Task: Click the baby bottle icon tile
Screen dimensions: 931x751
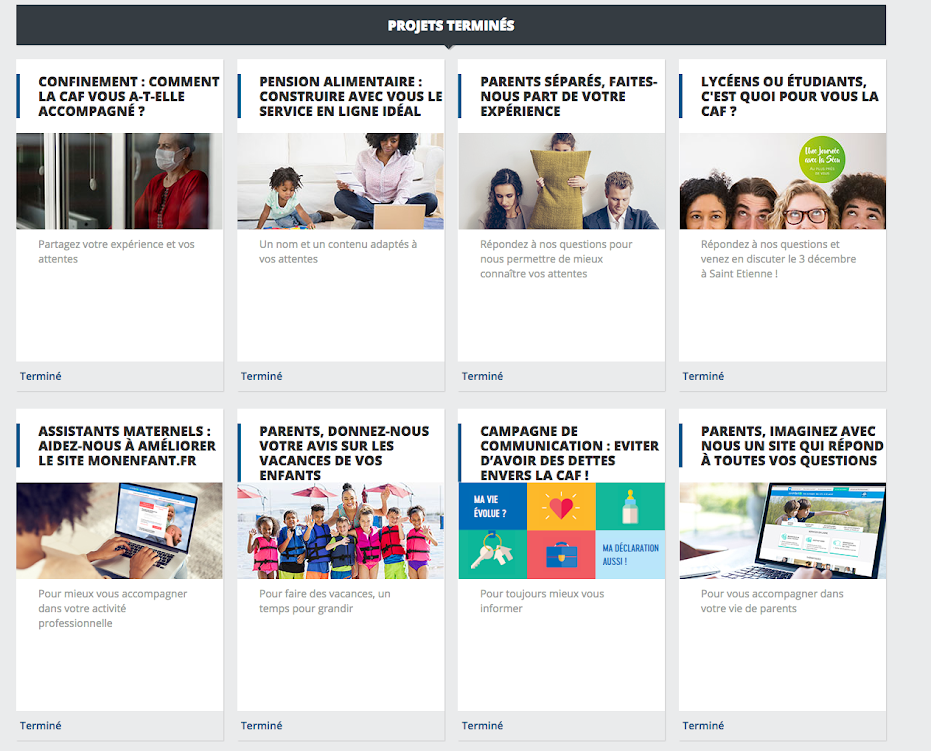Action: tap(630, 506)
